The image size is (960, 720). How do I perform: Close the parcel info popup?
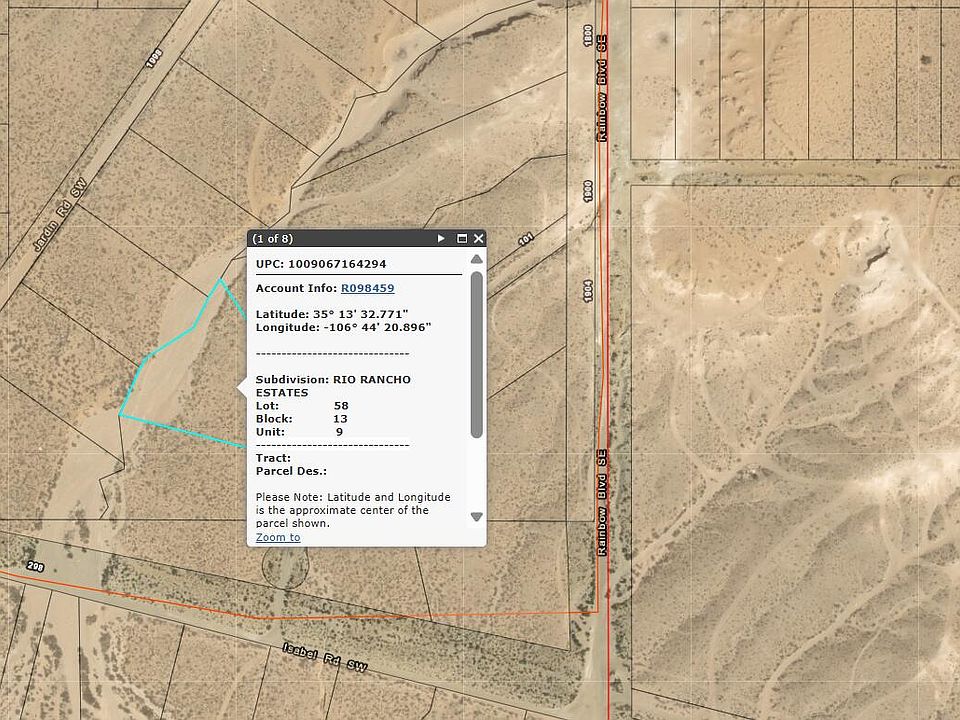pos(479,238)
